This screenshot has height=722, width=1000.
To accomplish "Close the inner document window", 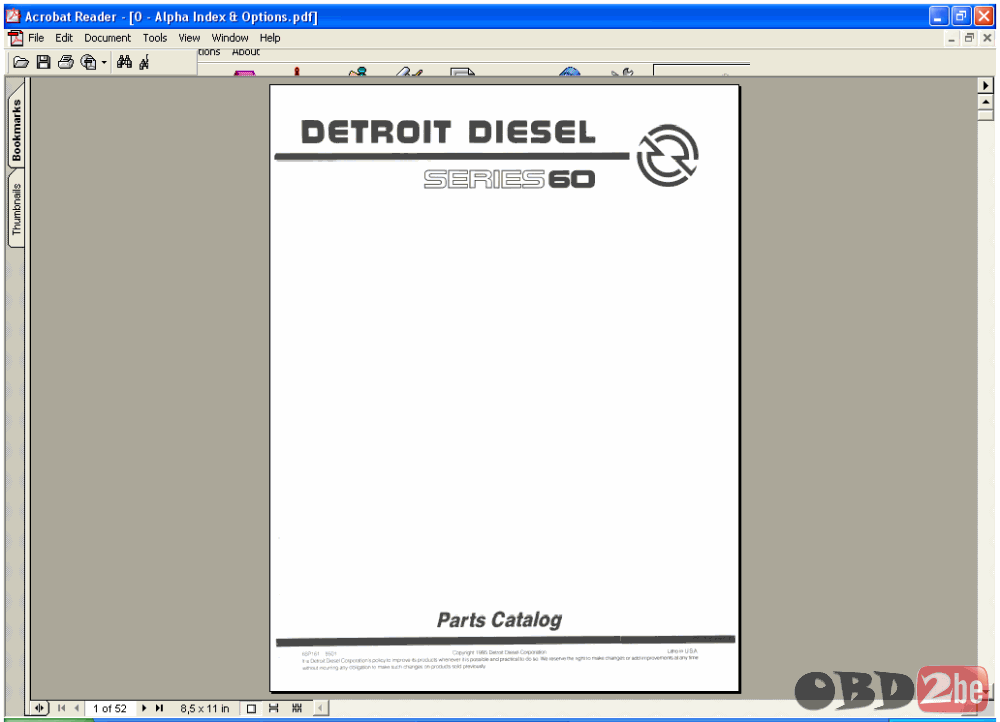I will [987, 38].
